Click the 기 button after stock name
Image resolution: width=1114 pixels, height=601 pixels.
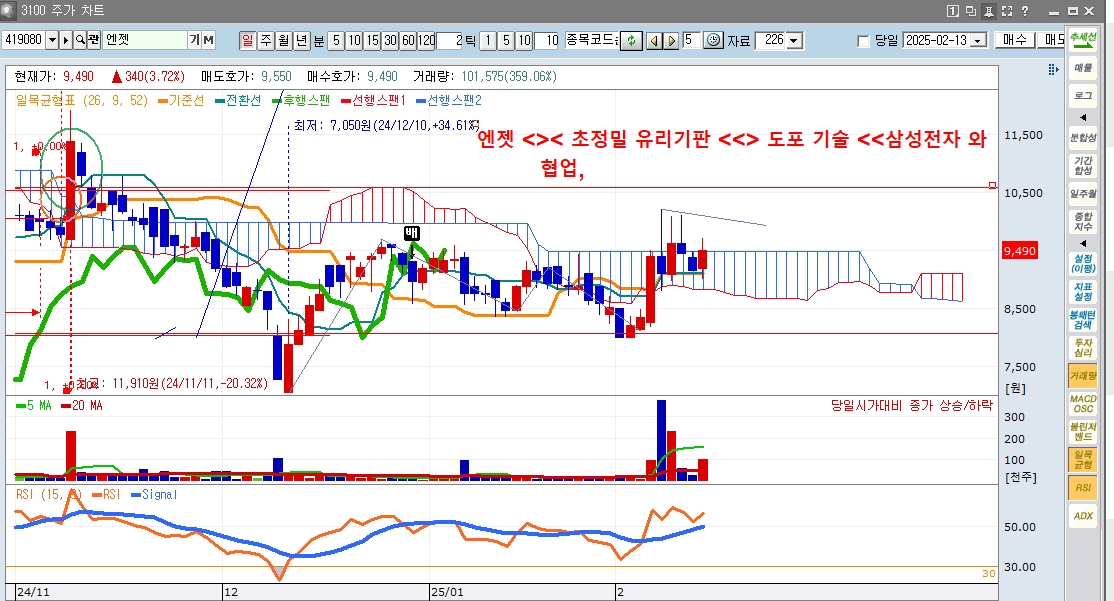194,40
